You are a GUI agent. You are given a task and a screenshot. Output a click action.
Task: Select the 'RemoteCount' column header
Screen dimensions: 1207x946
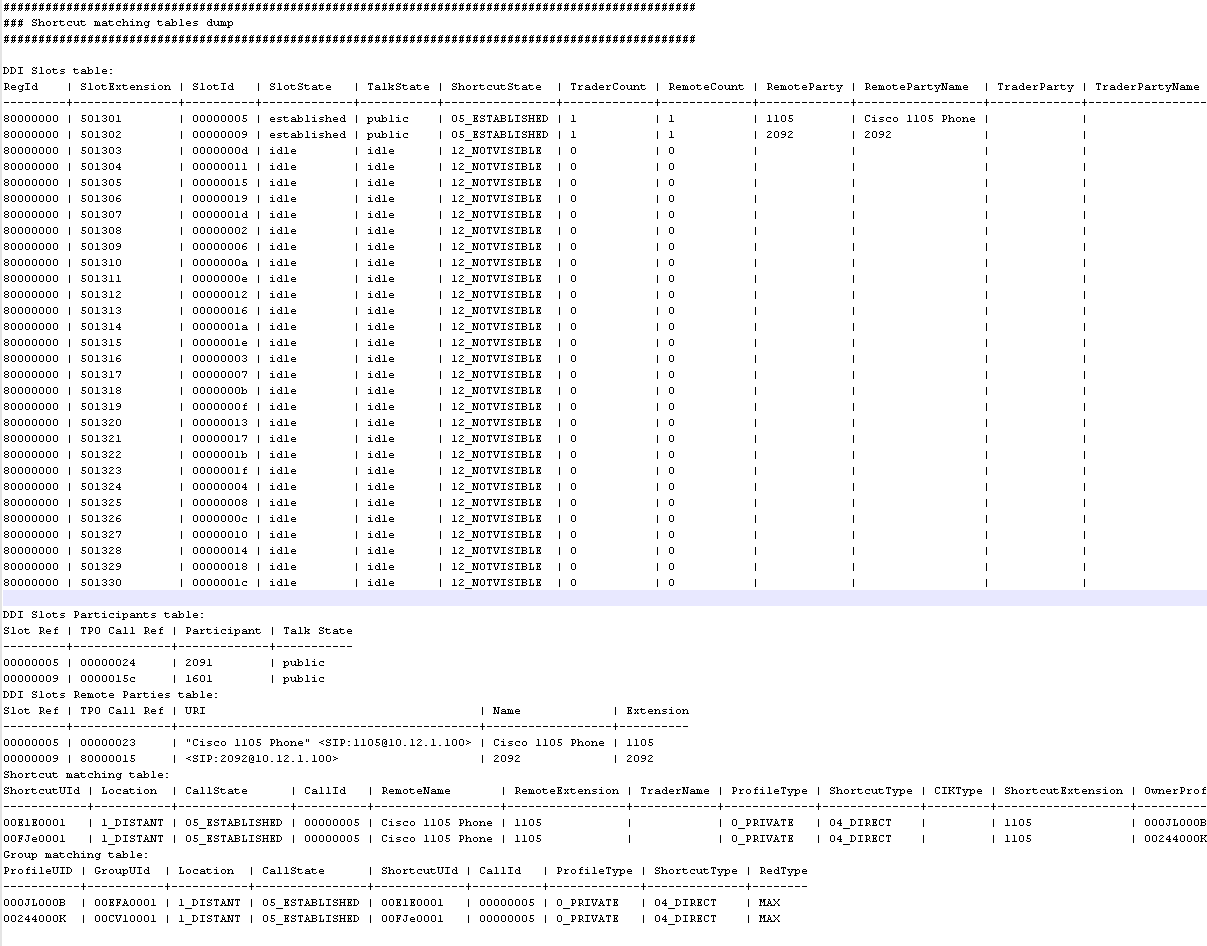(706, 87)
